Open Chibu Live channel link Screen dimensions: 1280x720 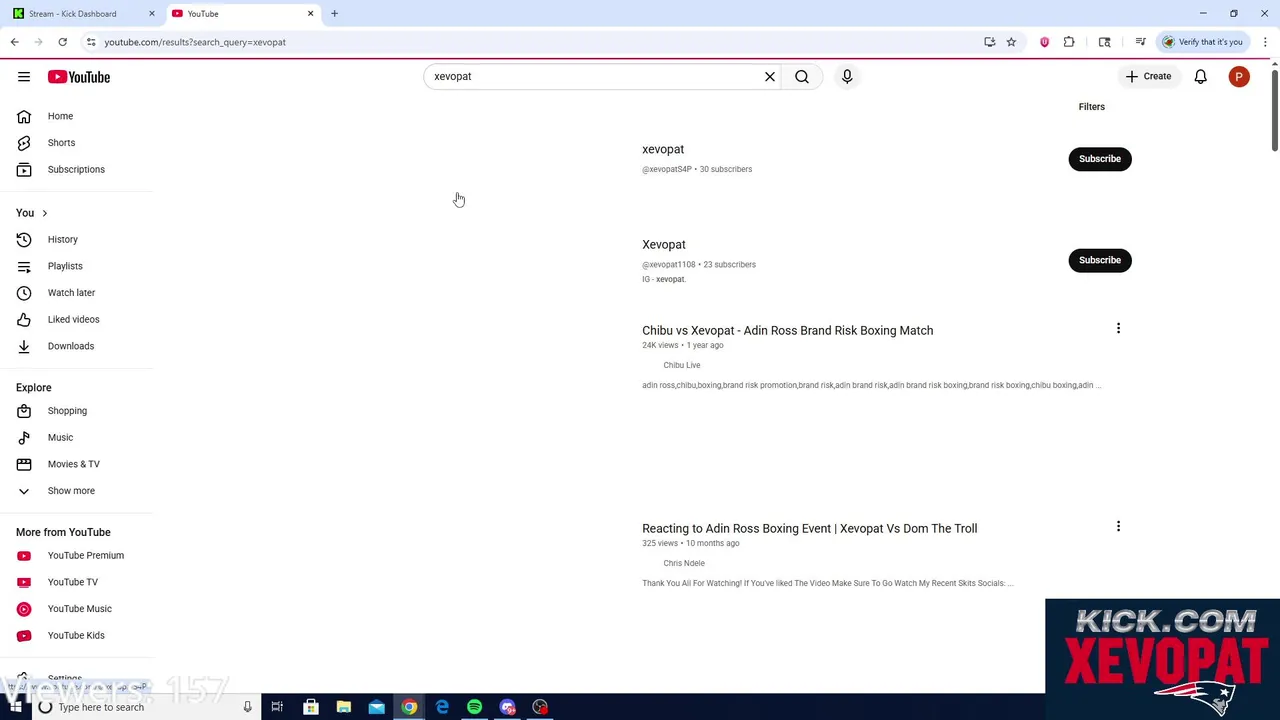click(681, 365)
